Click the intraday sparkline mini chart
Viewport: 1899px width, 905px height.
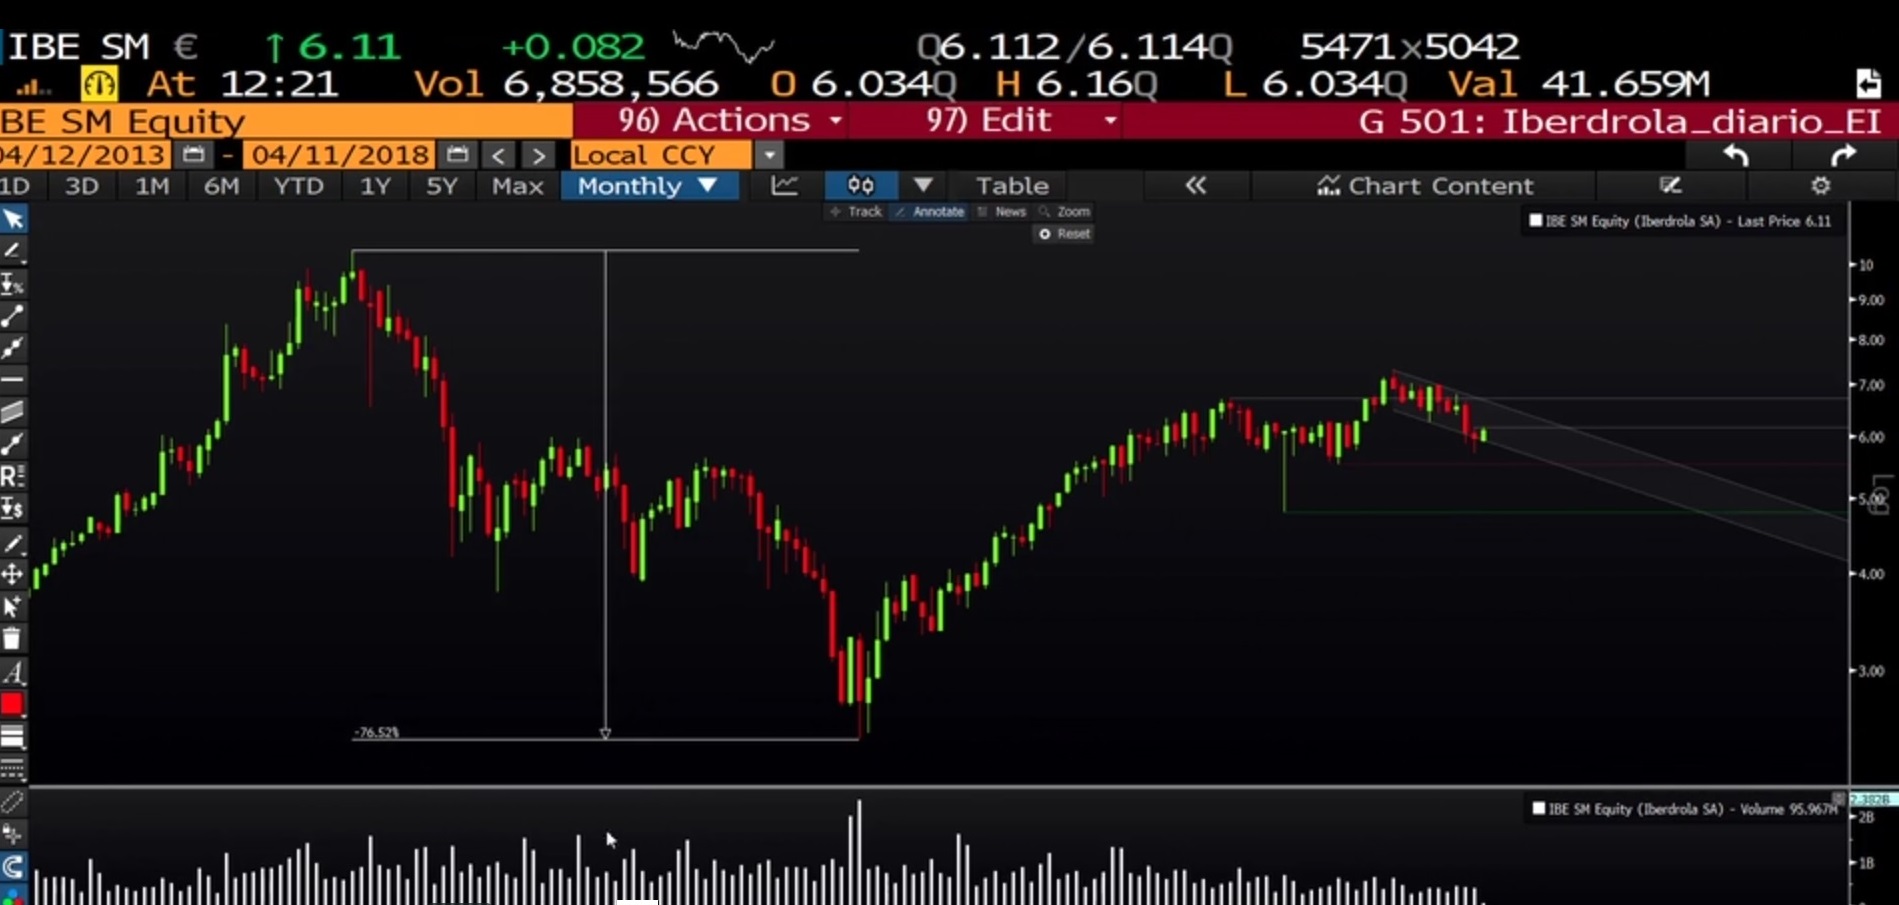[724, 45]
